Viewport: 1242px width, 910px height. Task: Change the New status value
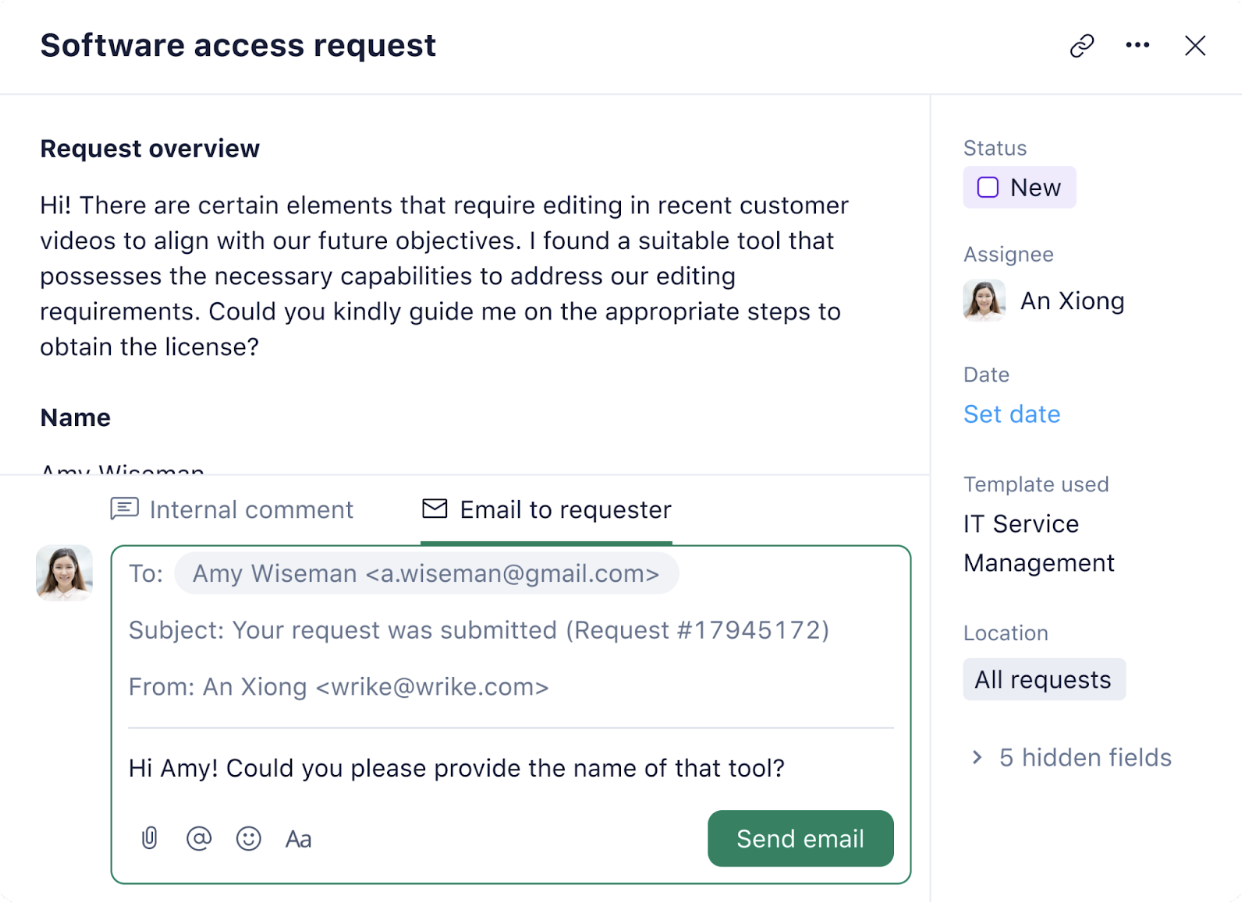coord(1019,187)
